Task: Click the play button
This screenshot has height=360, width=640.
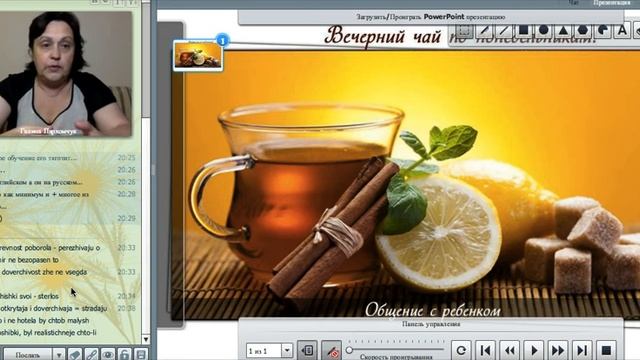Action: click(x=534, y=350)
